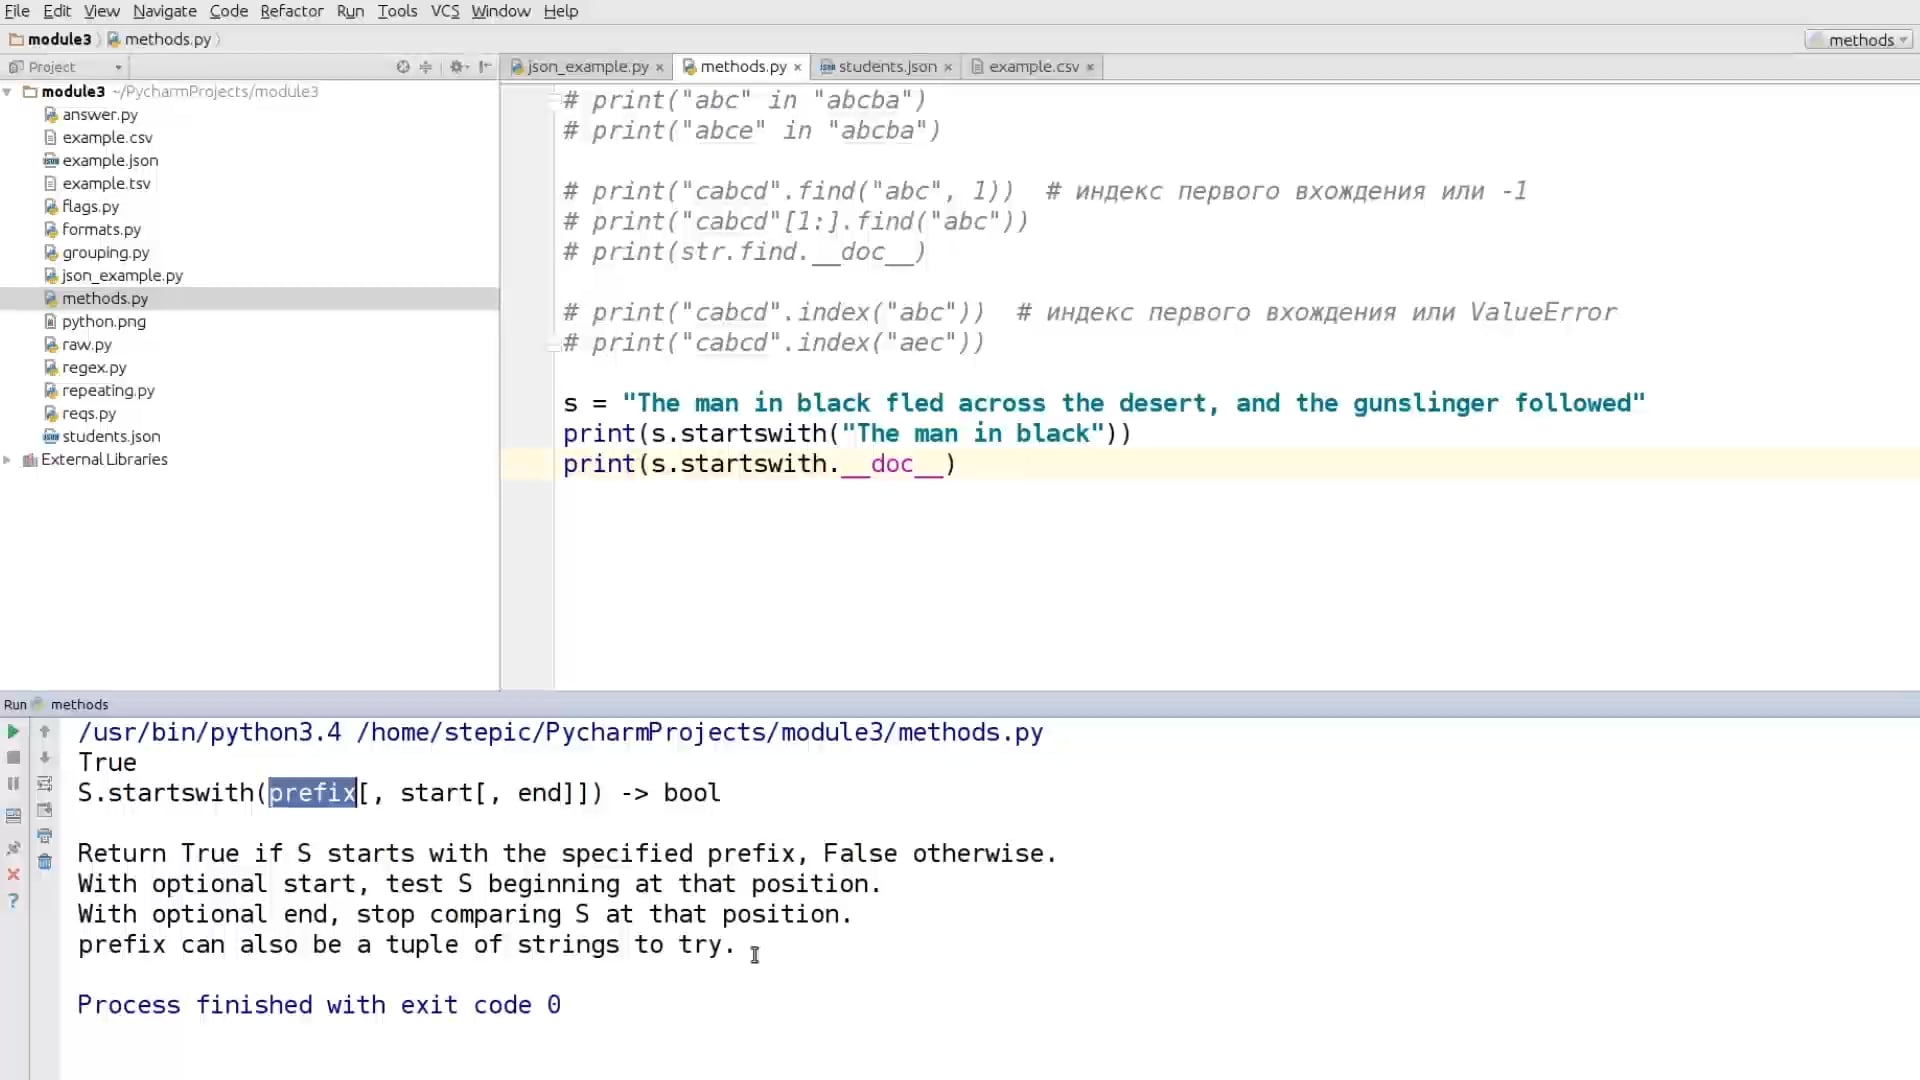Pin the Project tool window via hide arrow
The width and height of the screenshot is (1920, 1080).
(485, 66)
